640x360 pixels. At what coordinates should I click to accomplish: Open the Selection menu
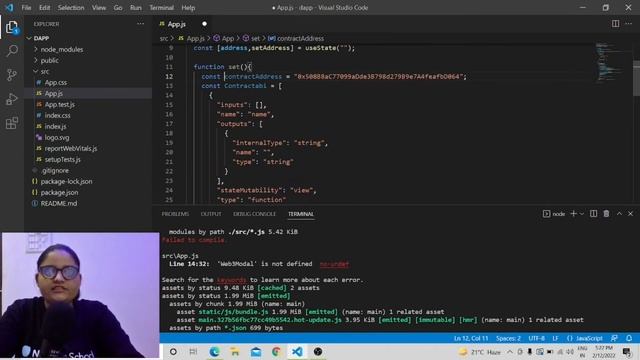click(71, 8)
